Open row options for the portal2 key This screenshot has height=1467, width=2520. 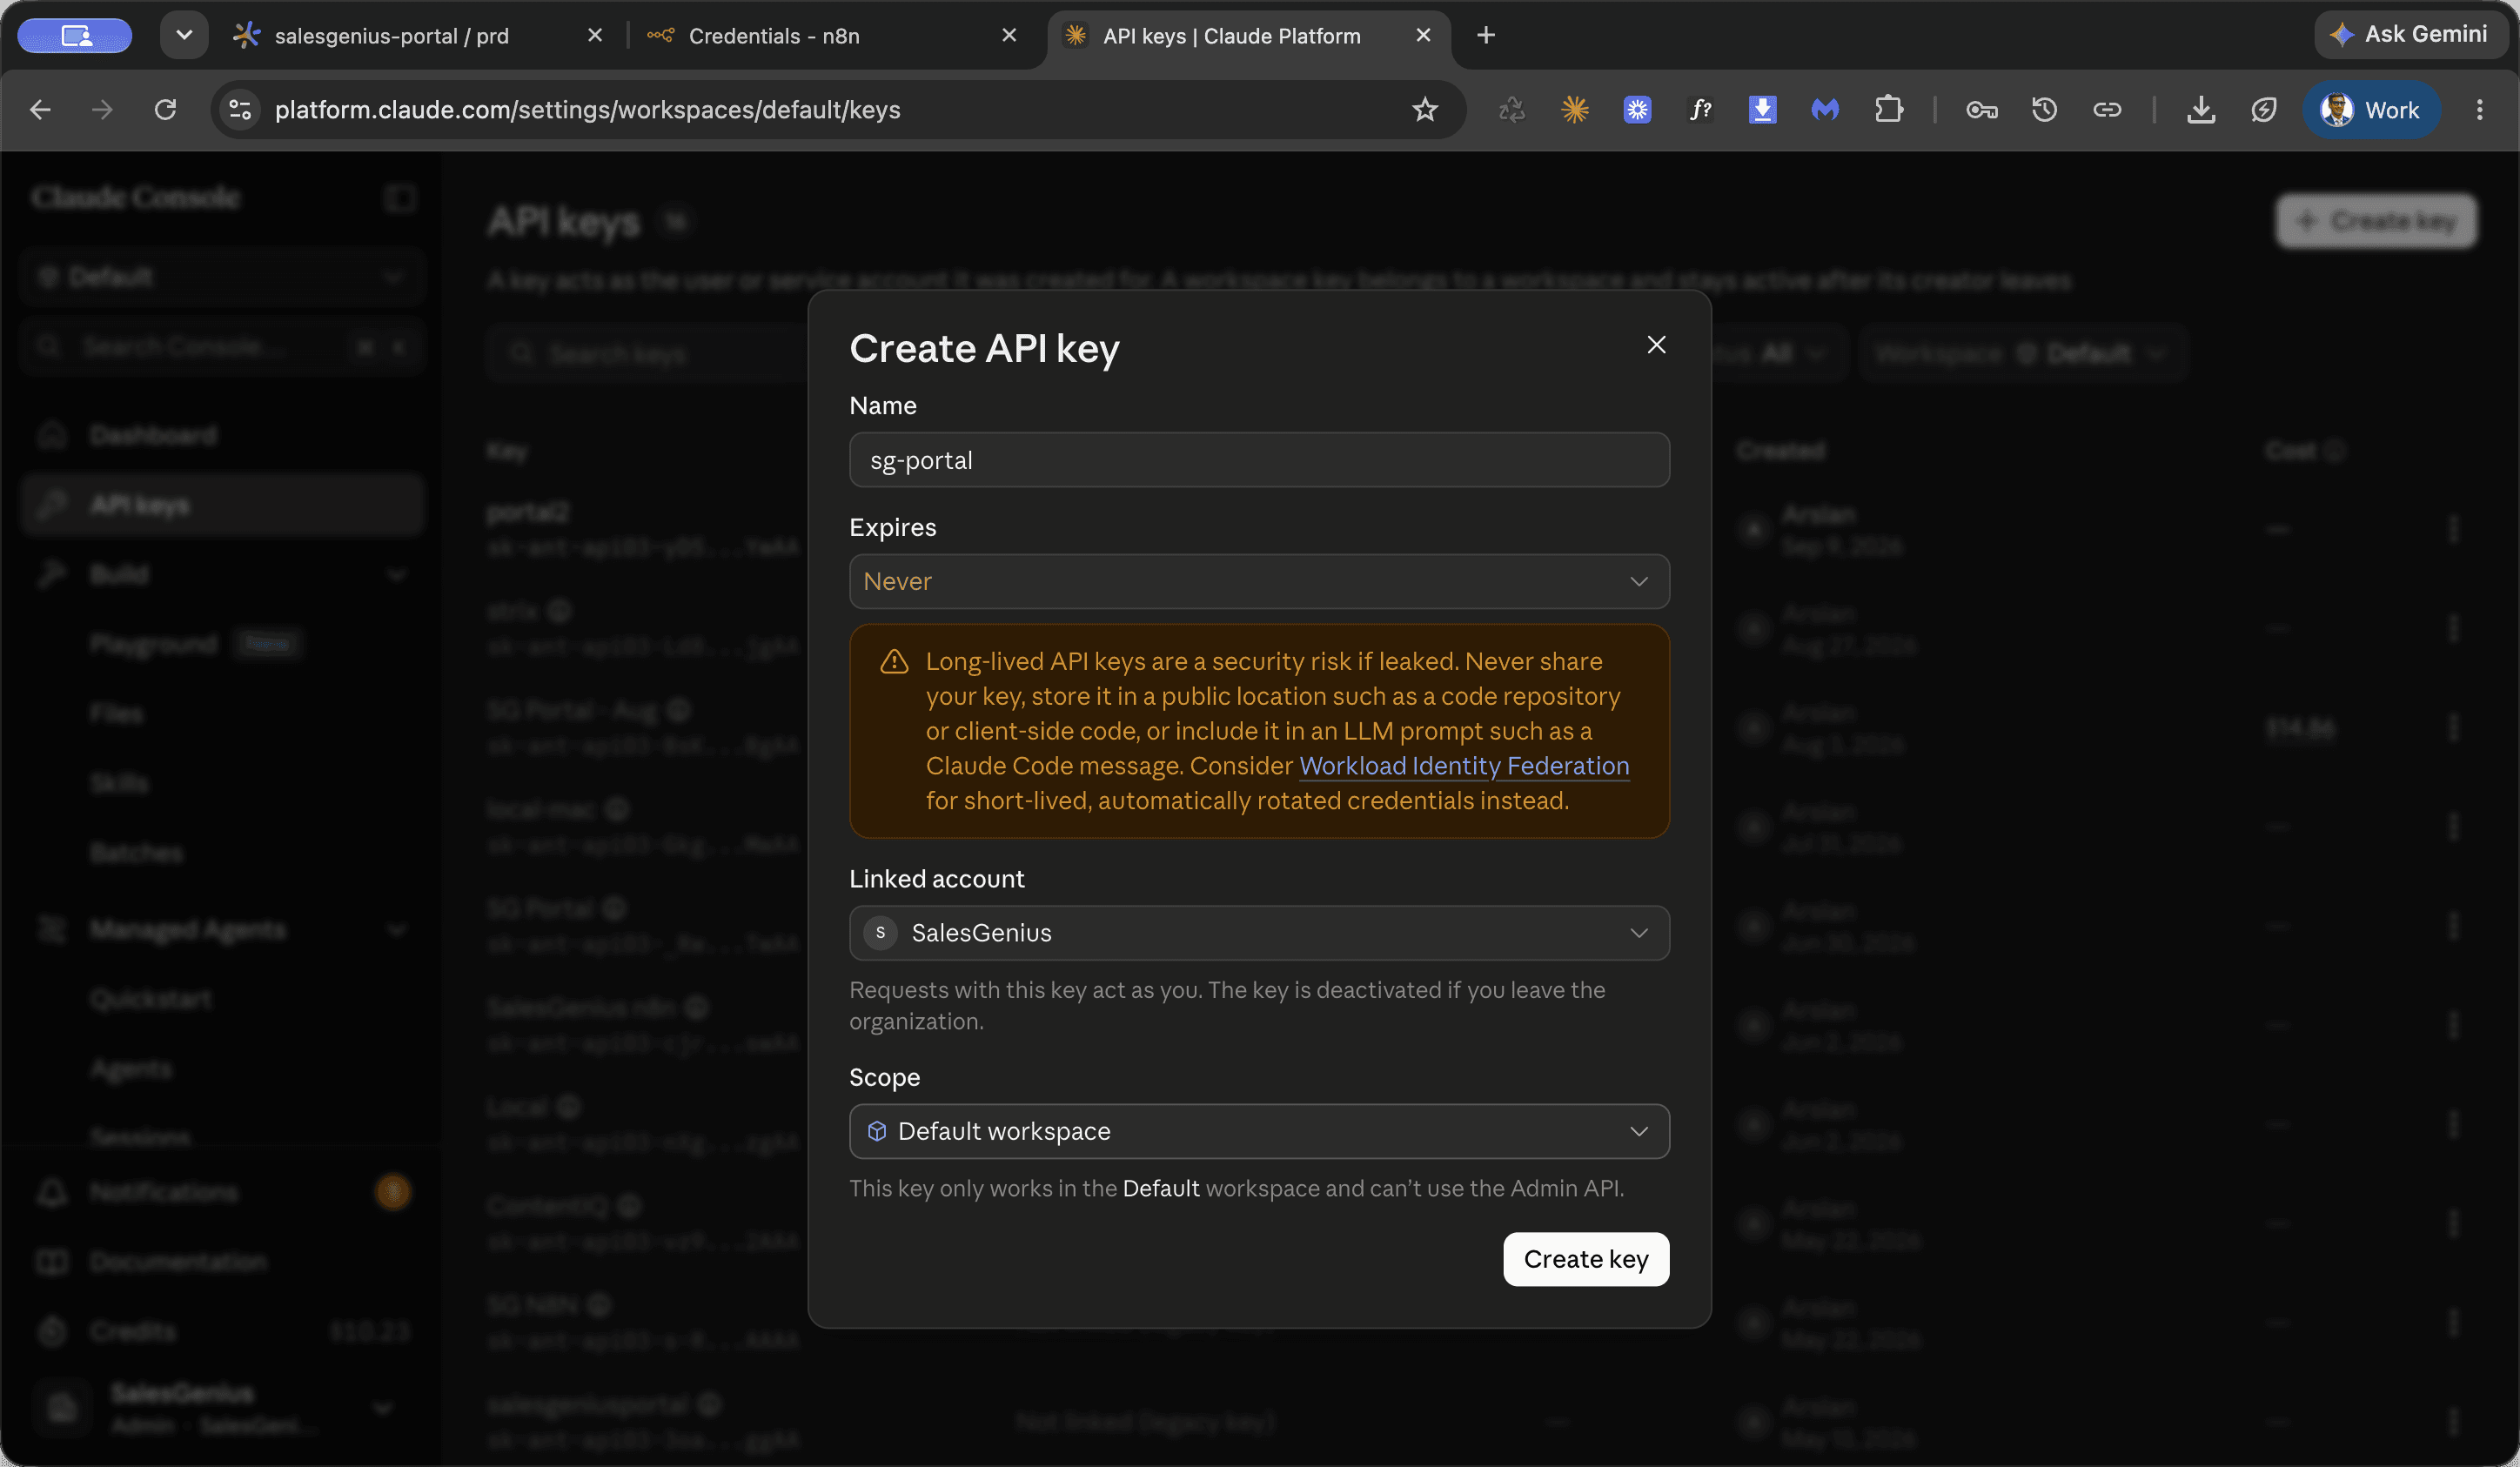[x=2453, y=529]
